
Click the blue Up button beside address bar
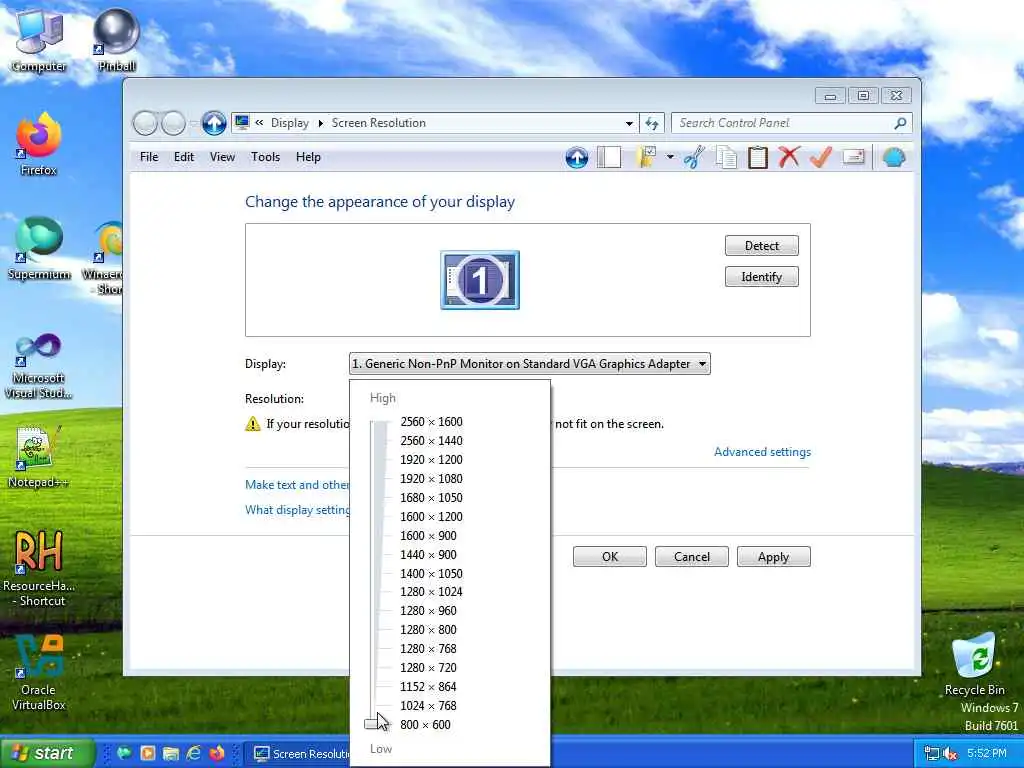tap(214, 123)
